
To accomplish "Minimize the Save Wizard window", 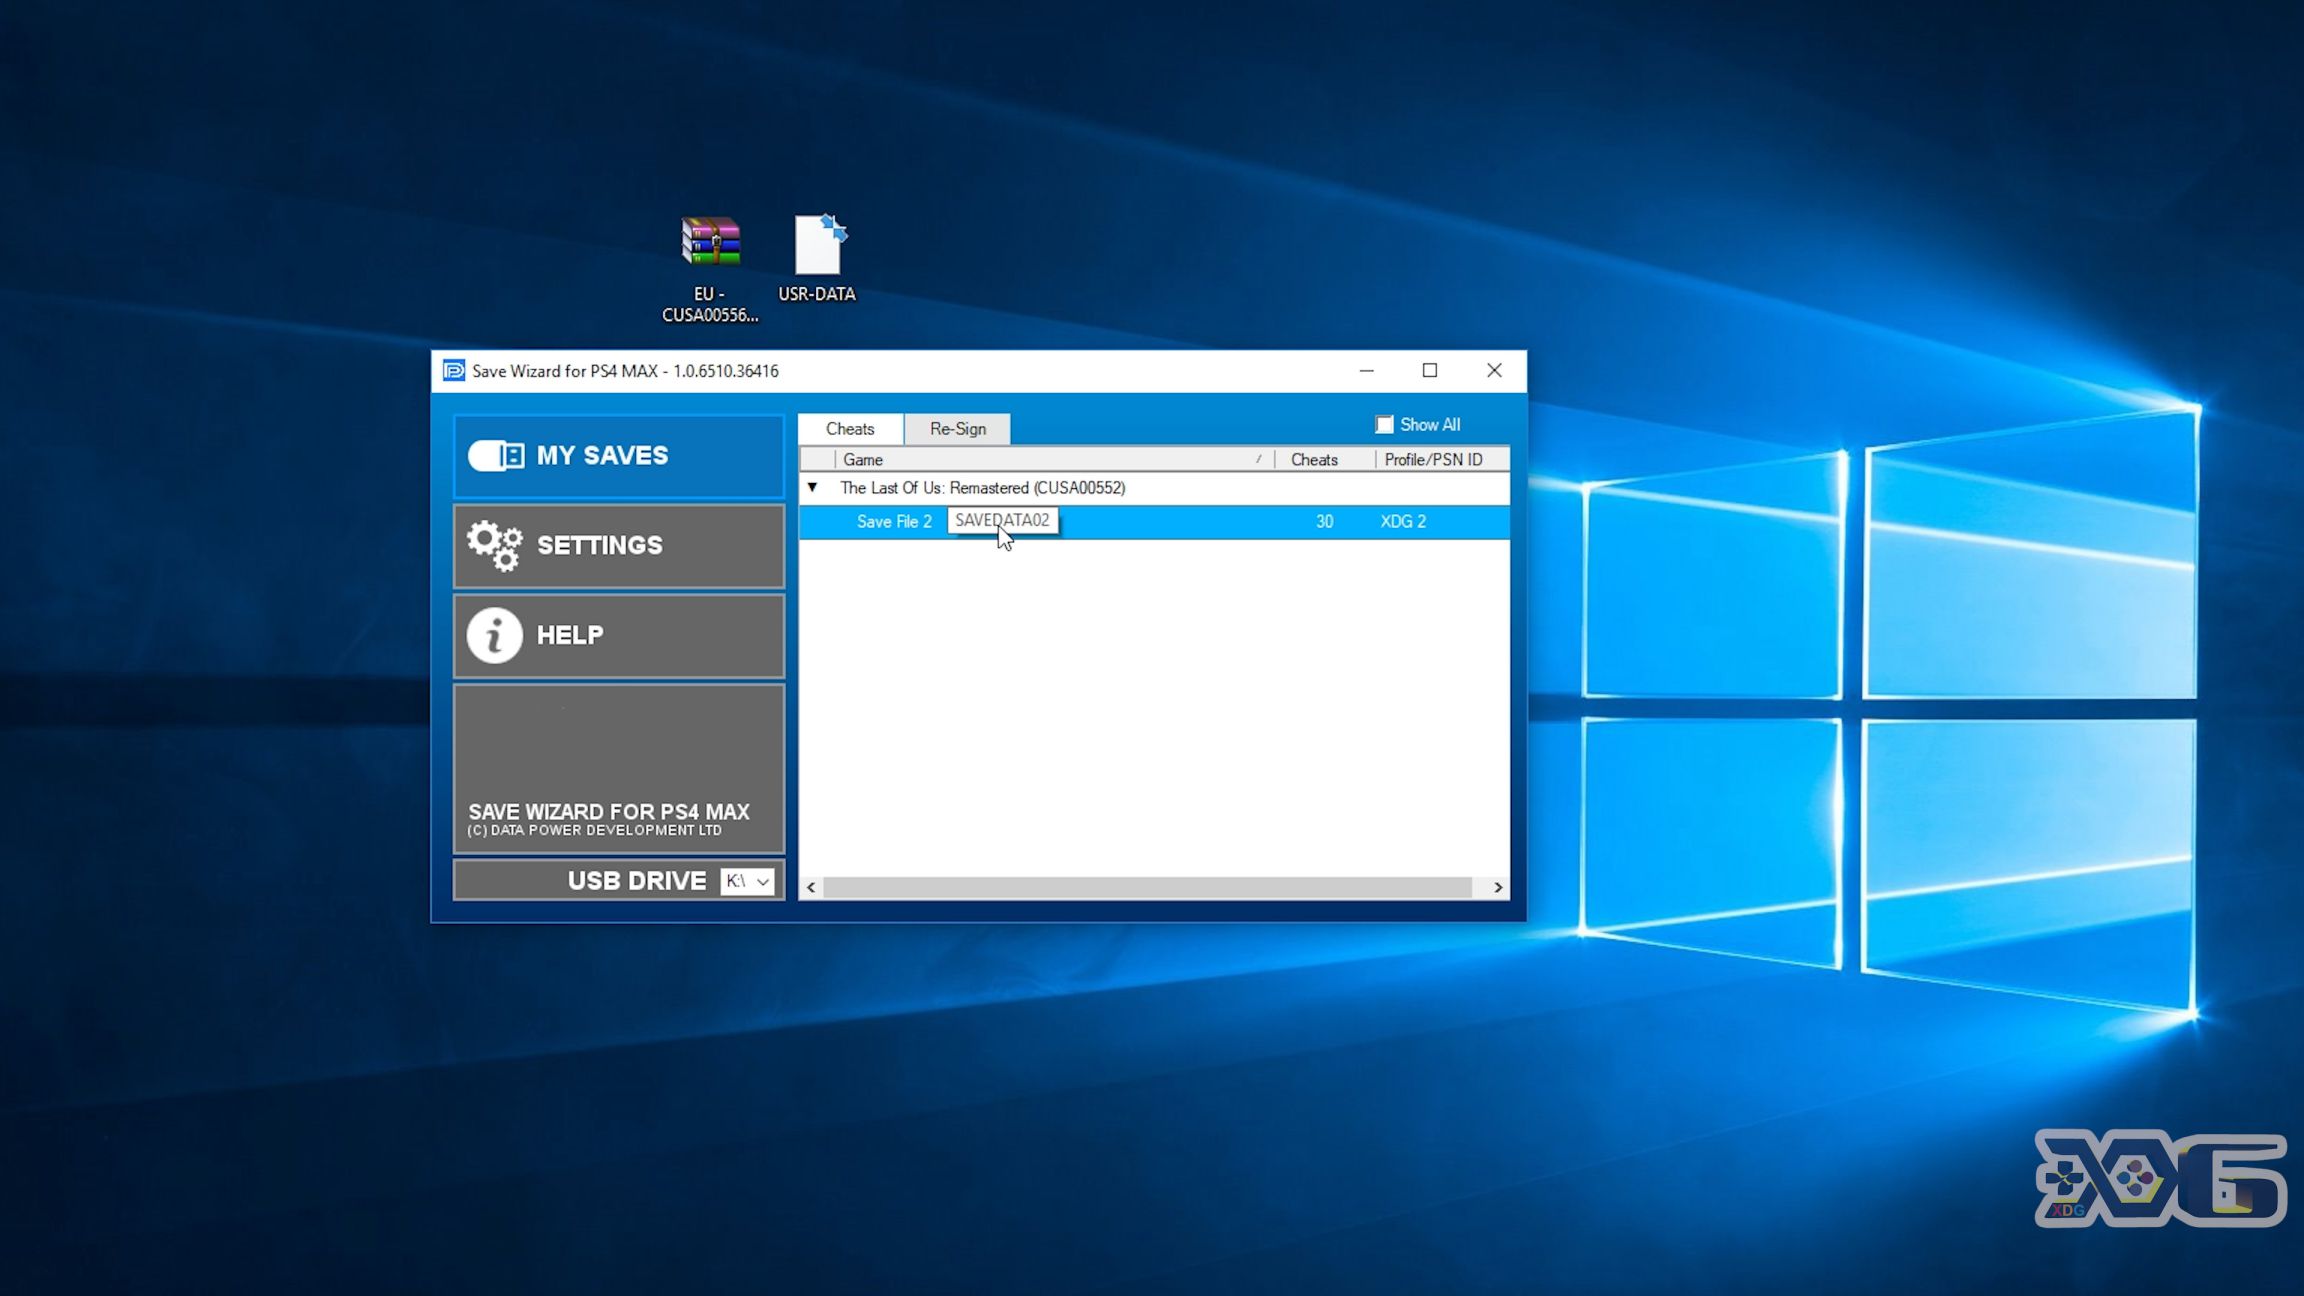I will pos(1366,371).
